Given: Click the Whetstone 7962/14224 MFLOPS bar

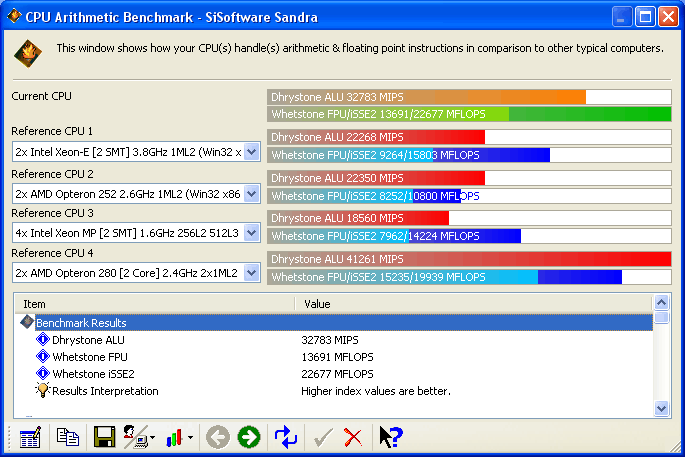Looking at the screenshot, I should tap(469, 236).
